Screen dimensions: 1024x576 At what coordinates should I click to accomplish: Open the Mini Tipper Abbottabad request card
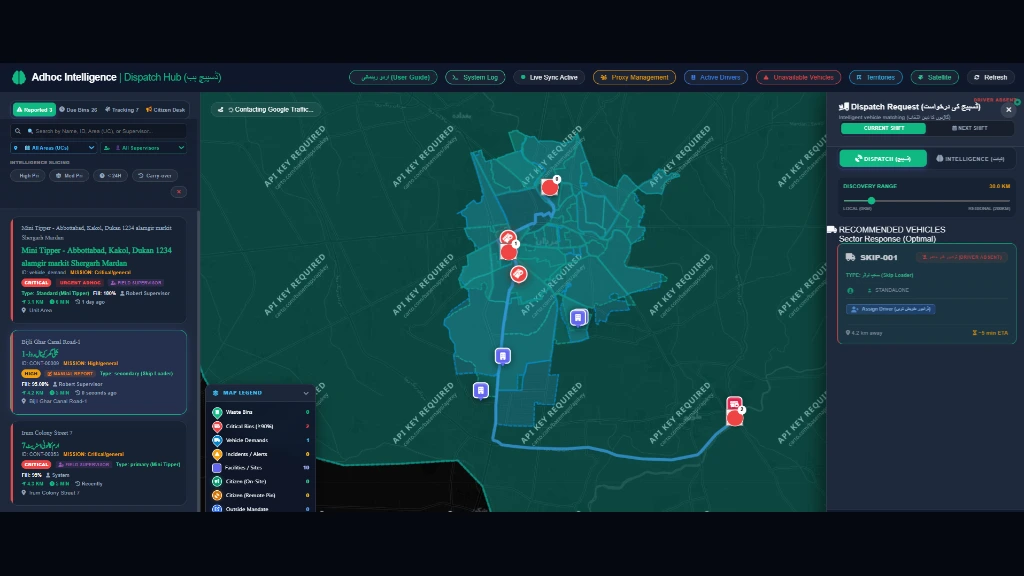click(99, 270)
